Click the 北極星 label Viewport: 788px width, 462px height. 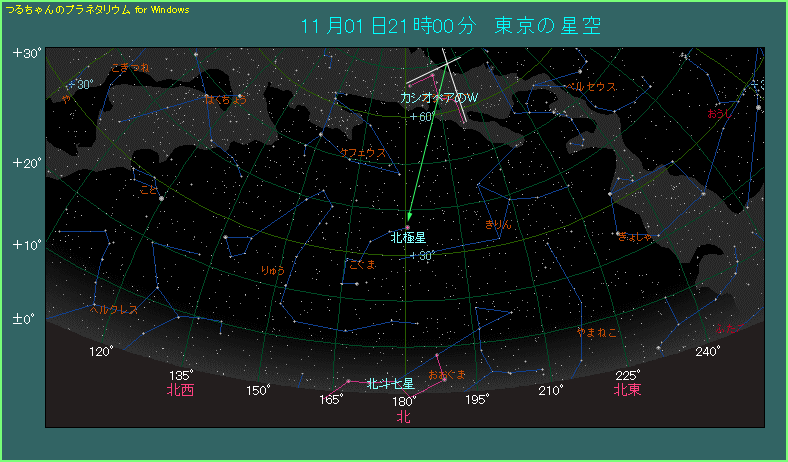(408, 237)
